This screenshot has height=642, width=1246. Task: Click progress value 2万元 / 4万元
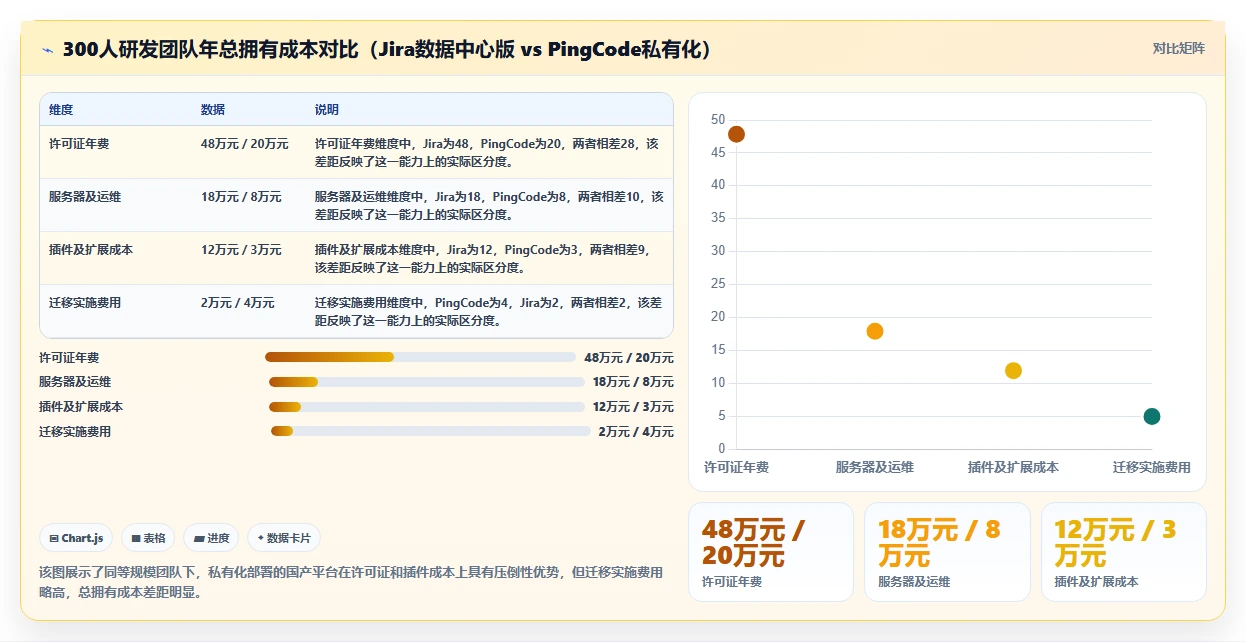636,432
